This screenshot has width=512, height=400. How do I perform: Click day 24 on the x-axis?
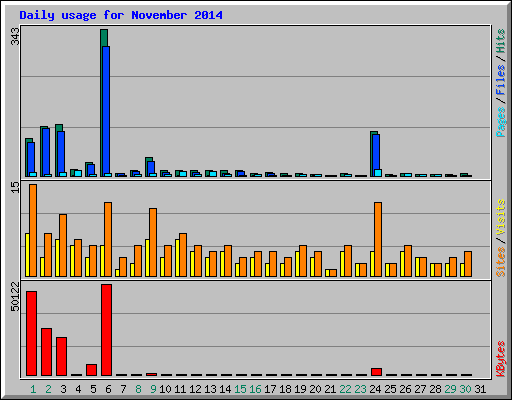point(375,389)
